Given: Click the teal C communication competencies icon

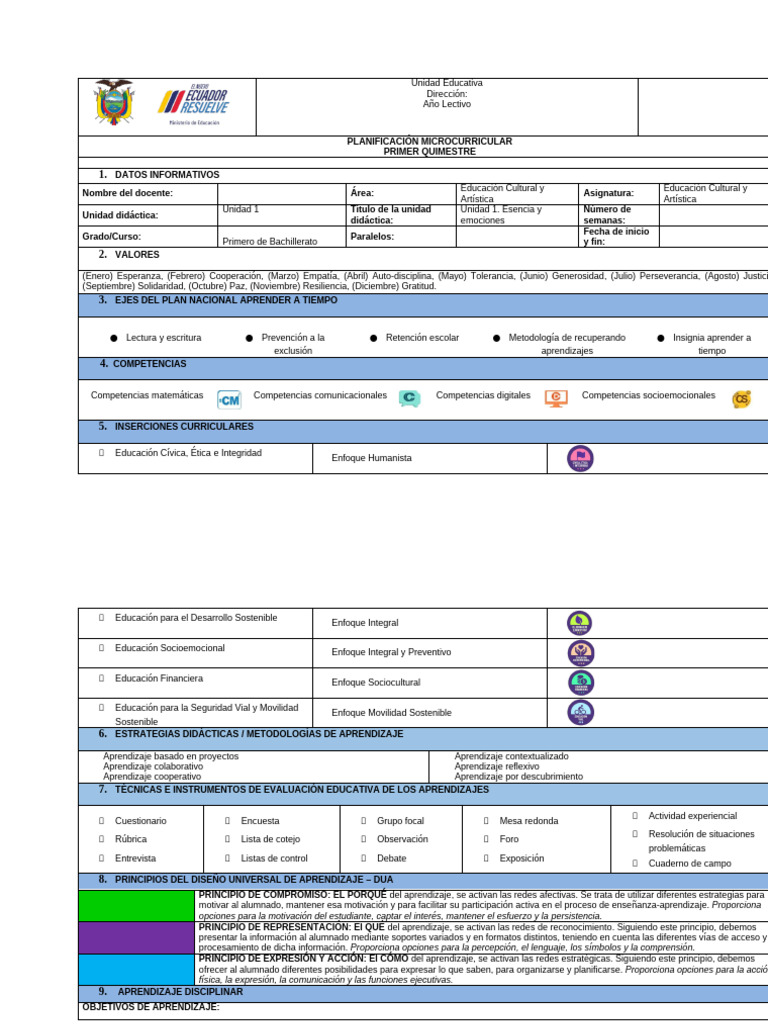Looking at the screenshot, I should point(409,398).
